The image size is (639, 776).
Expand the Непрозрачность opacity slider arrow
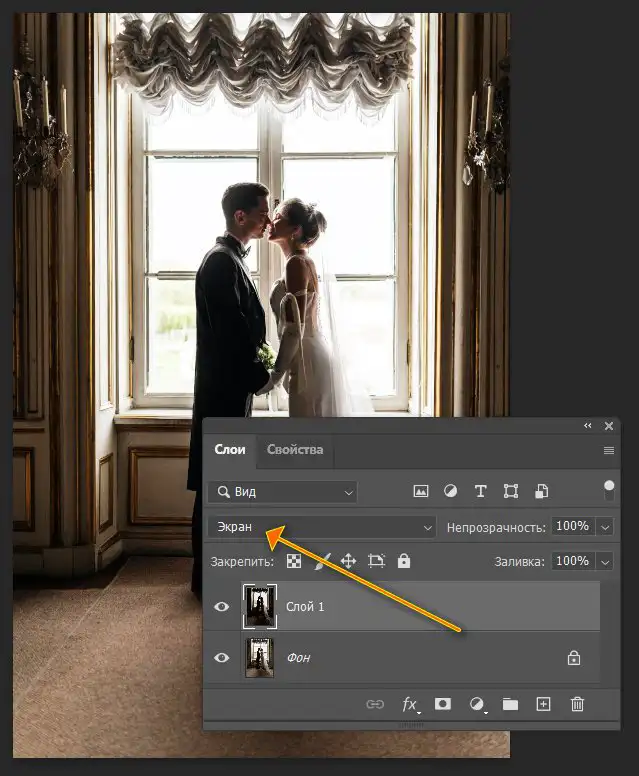pos(605,528)
